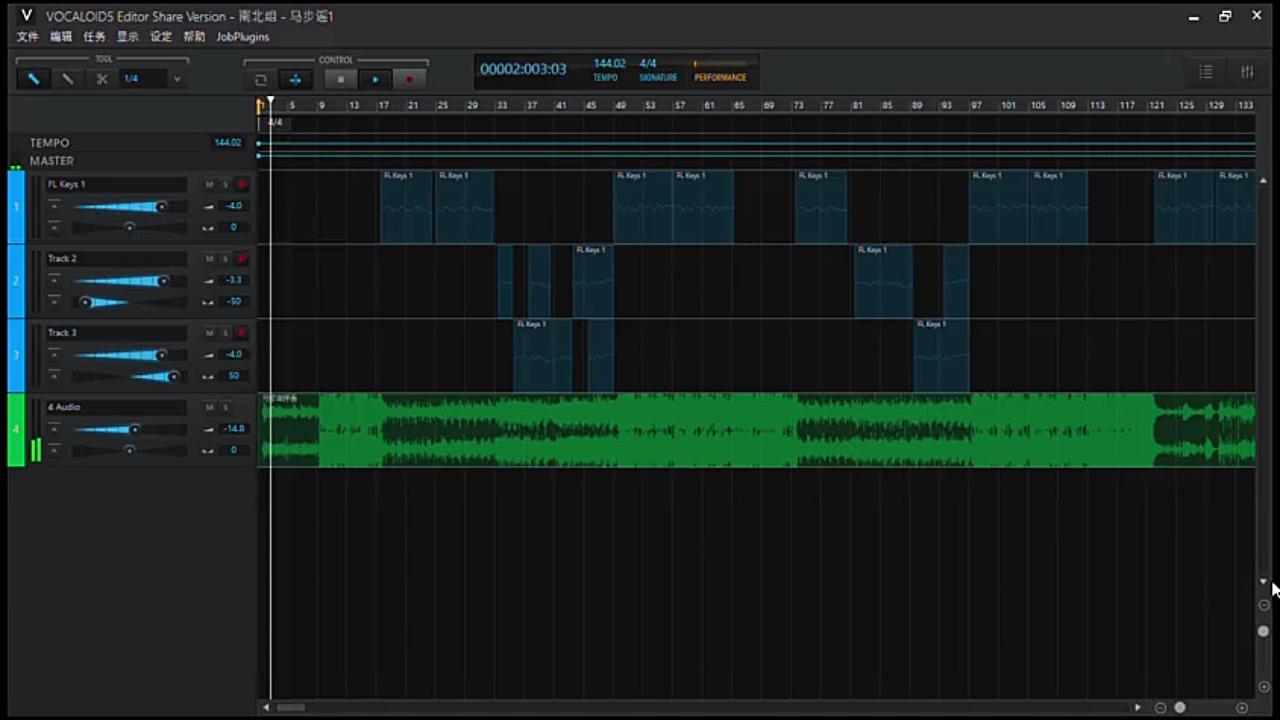Toggle loop playback in CONTROL section
Image resolution: width=1280 pixels, height=720 pixels.
pos(261,79)
